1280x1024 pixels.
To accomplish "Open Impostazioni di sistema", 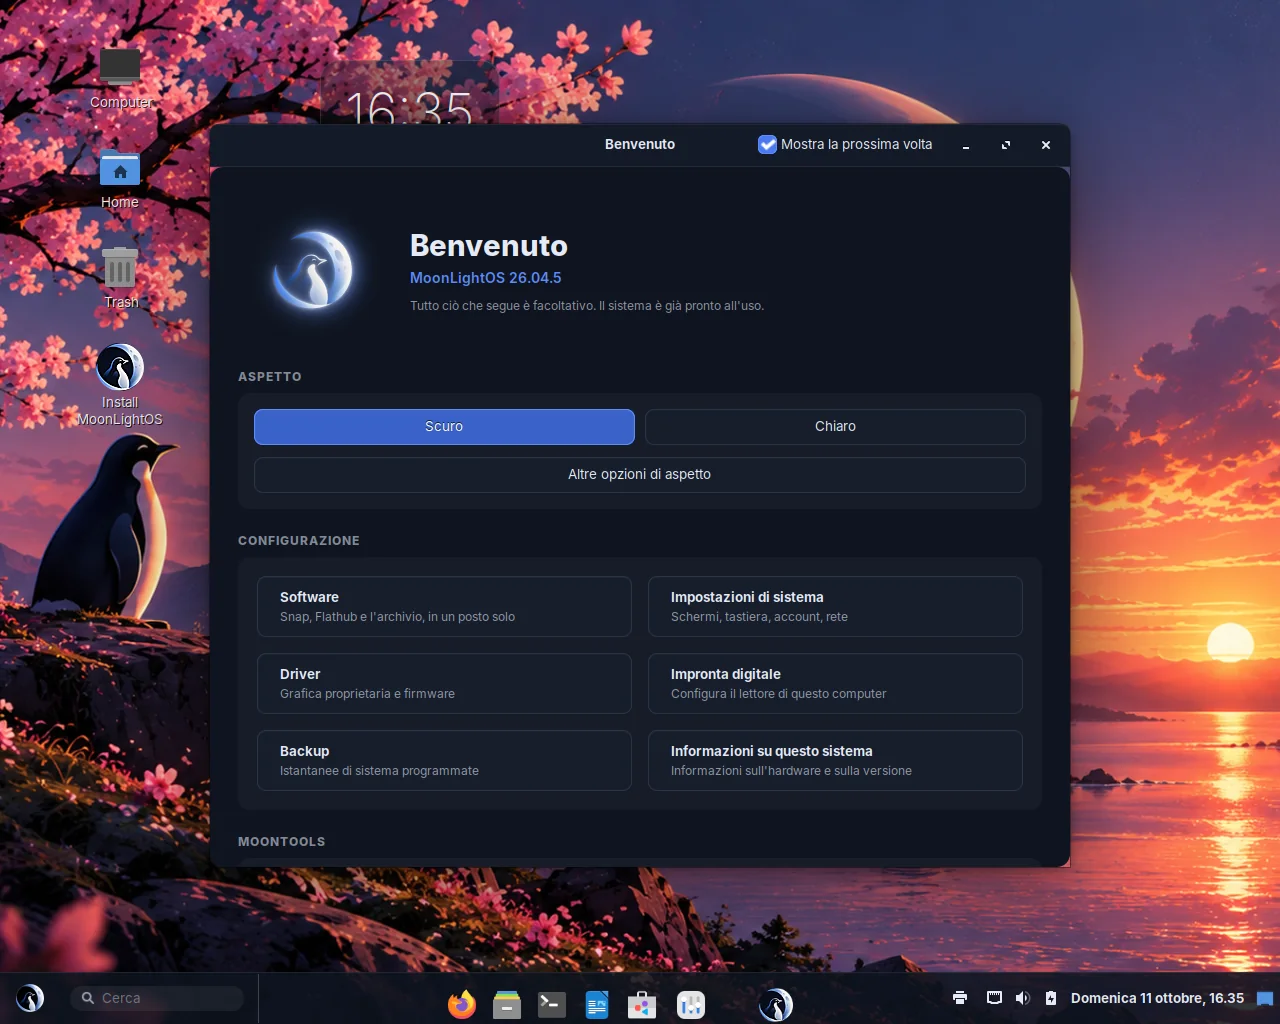I will (835, 606).
